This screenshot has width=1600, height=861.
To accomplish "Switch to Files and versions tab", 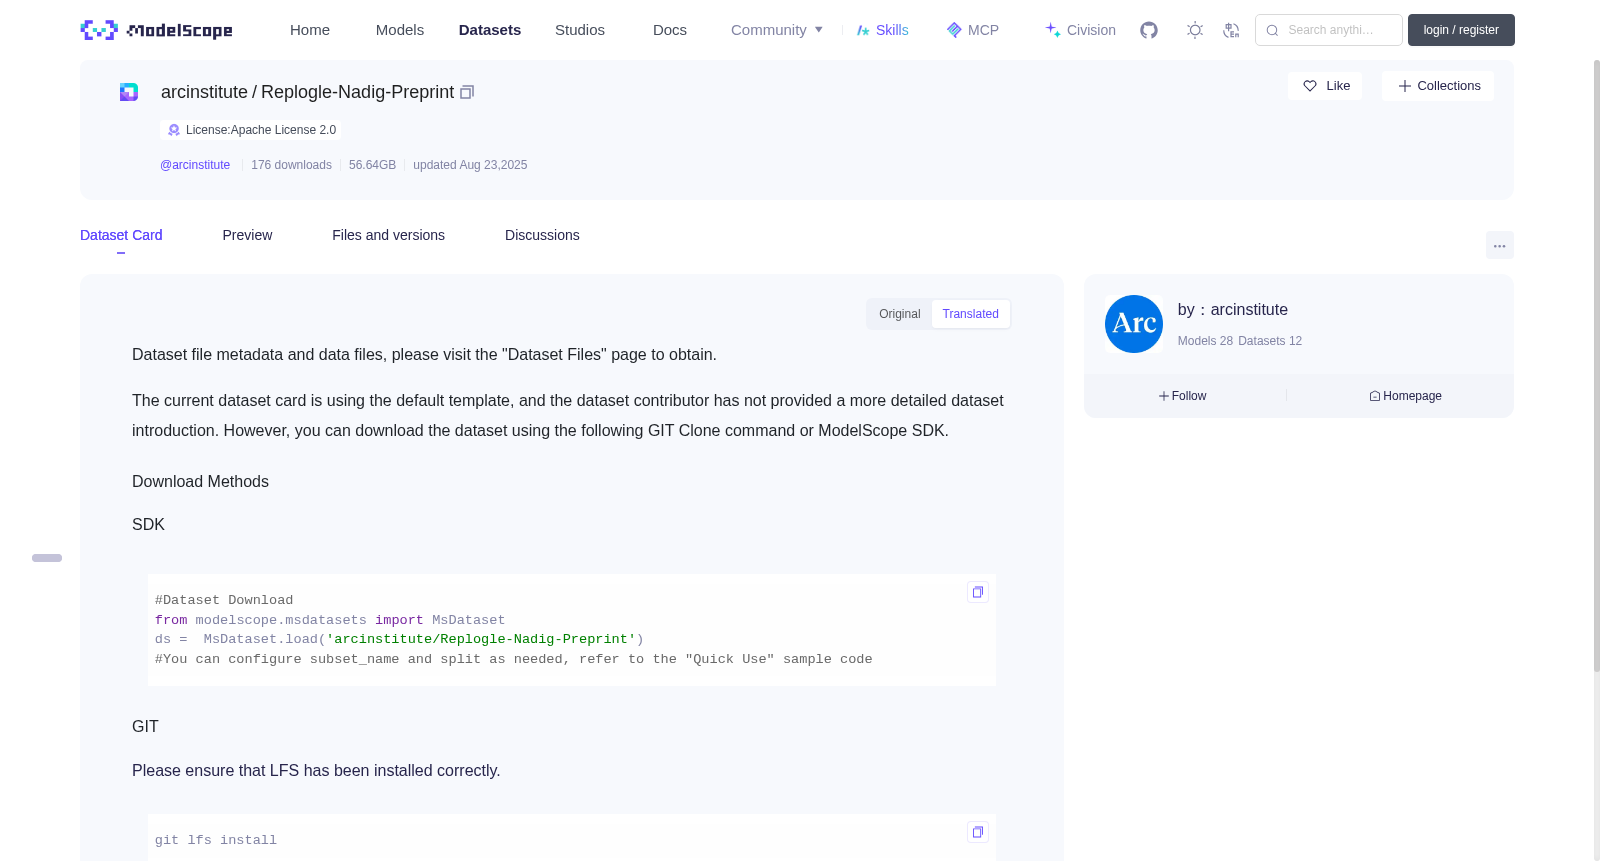I will point(388,235).
